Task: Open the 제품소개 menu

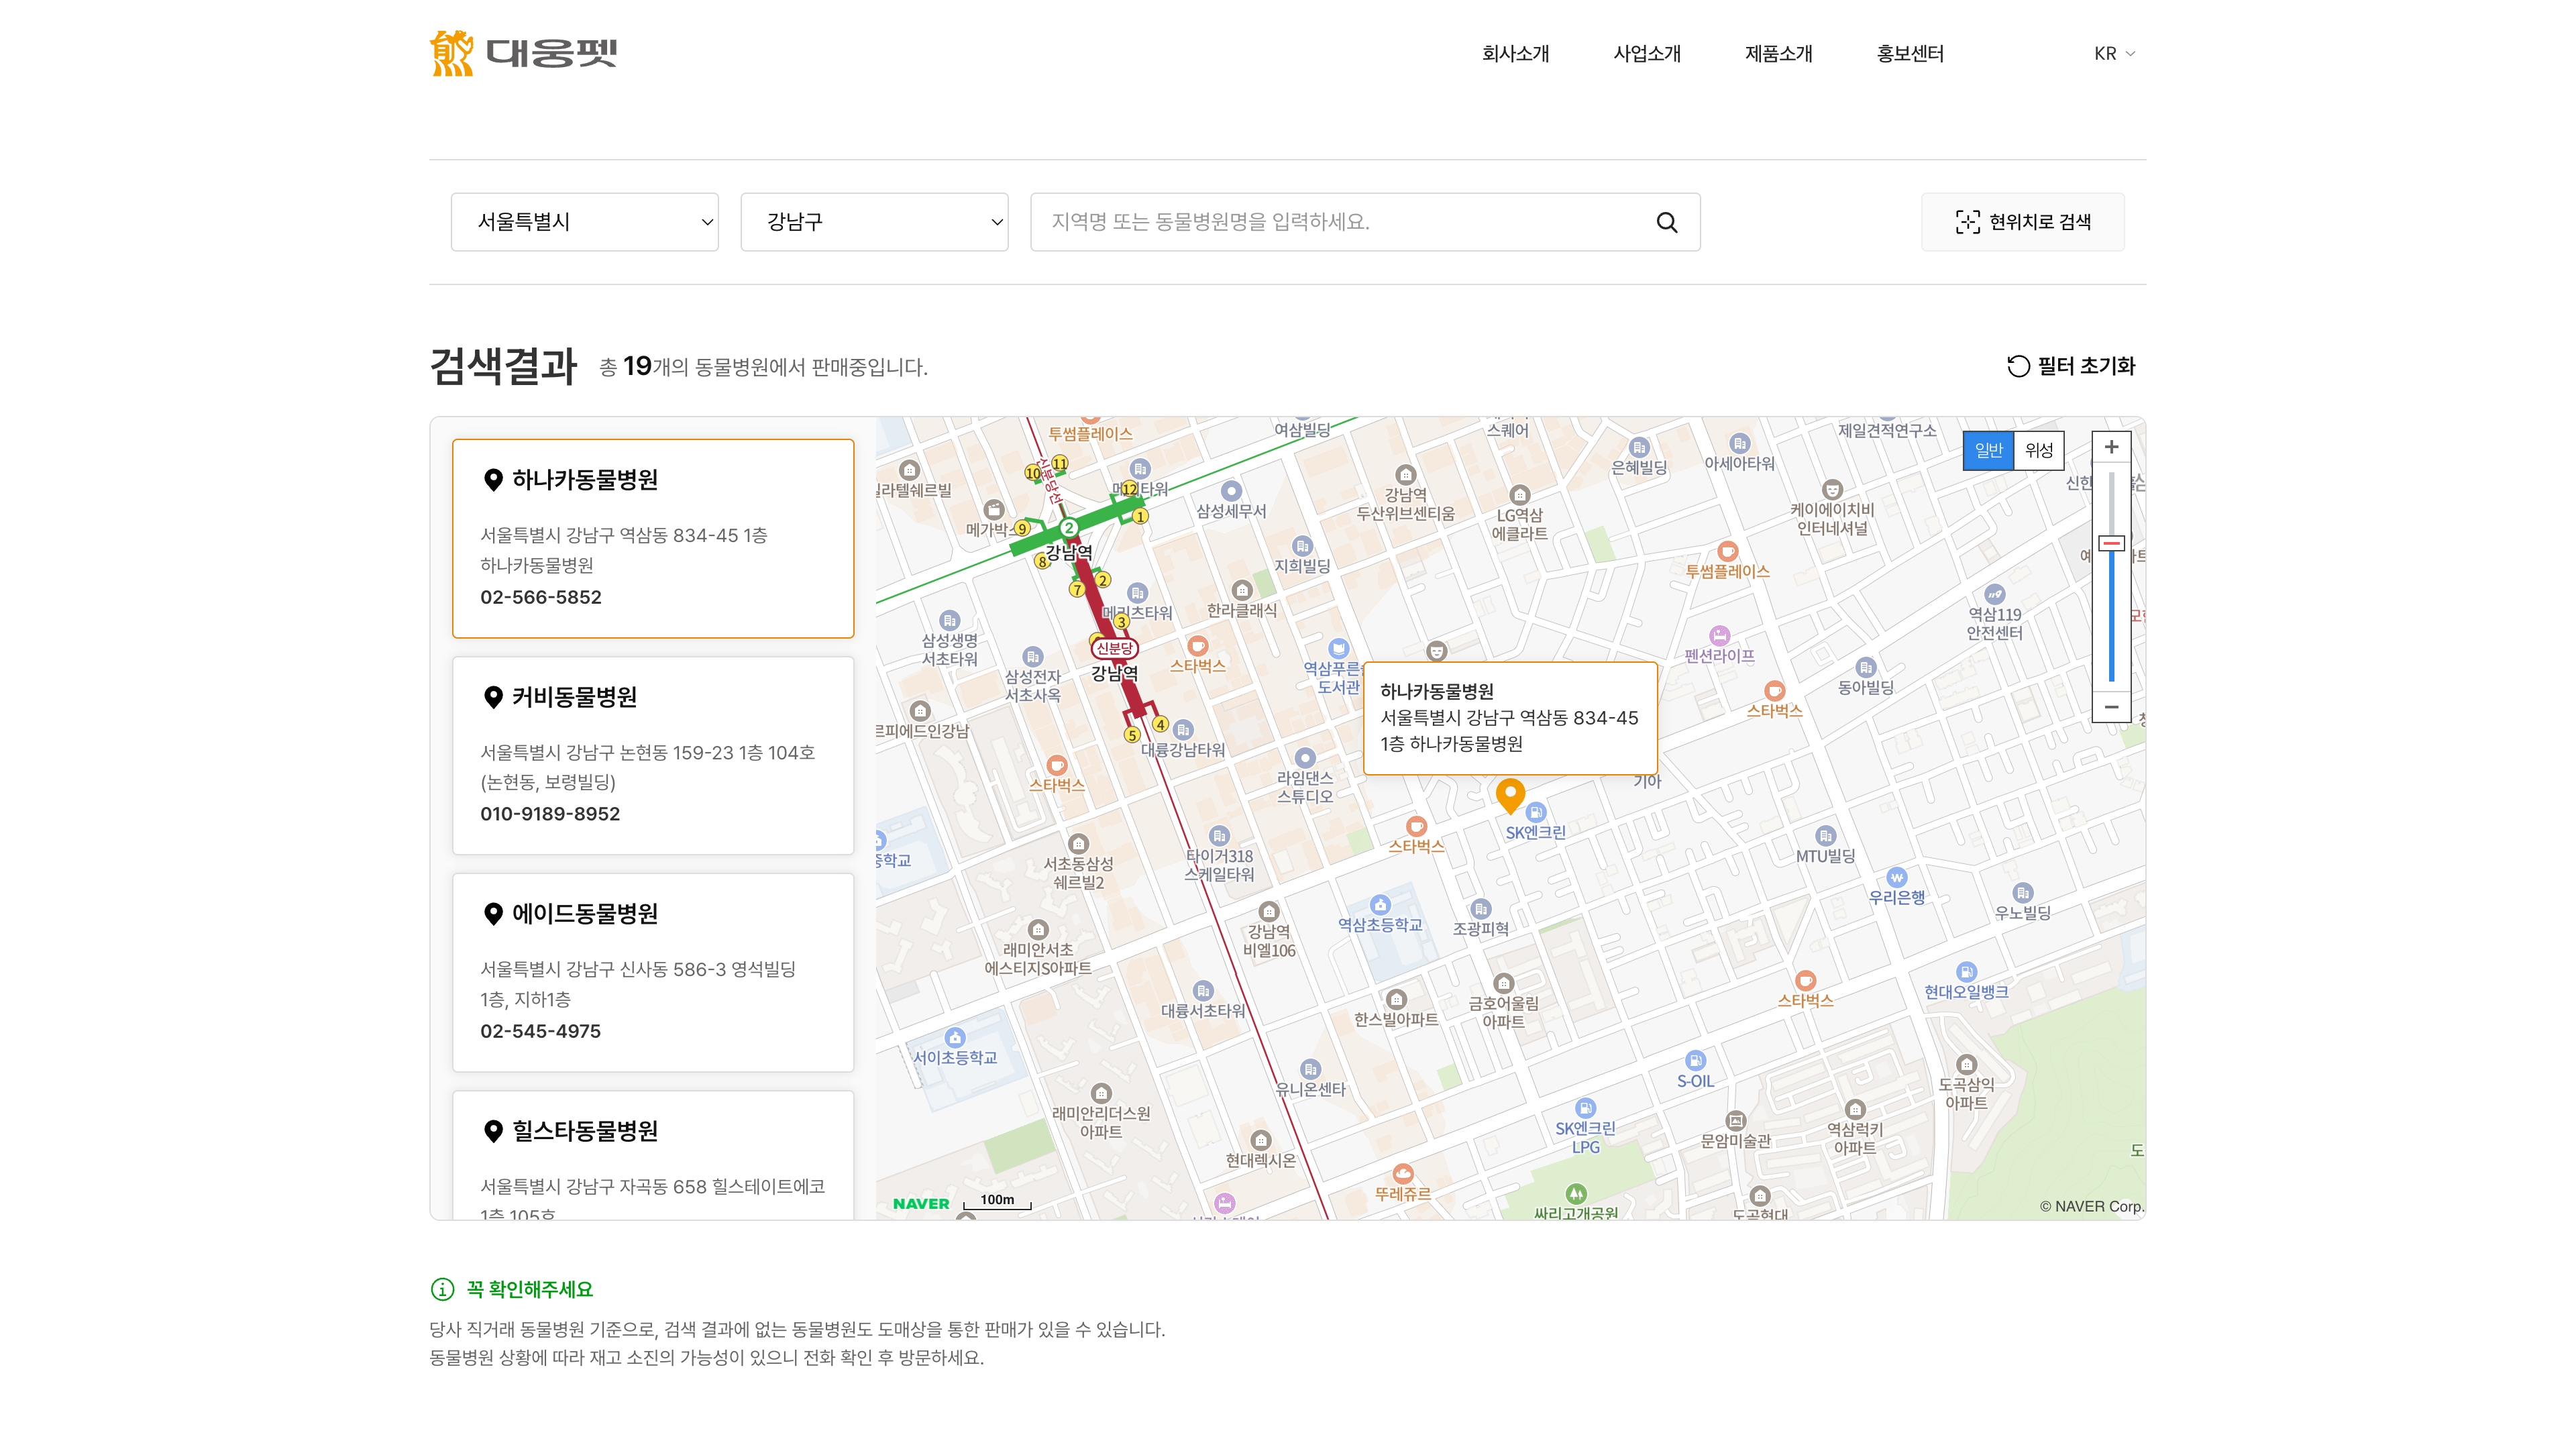Action: coord(1778,54)
